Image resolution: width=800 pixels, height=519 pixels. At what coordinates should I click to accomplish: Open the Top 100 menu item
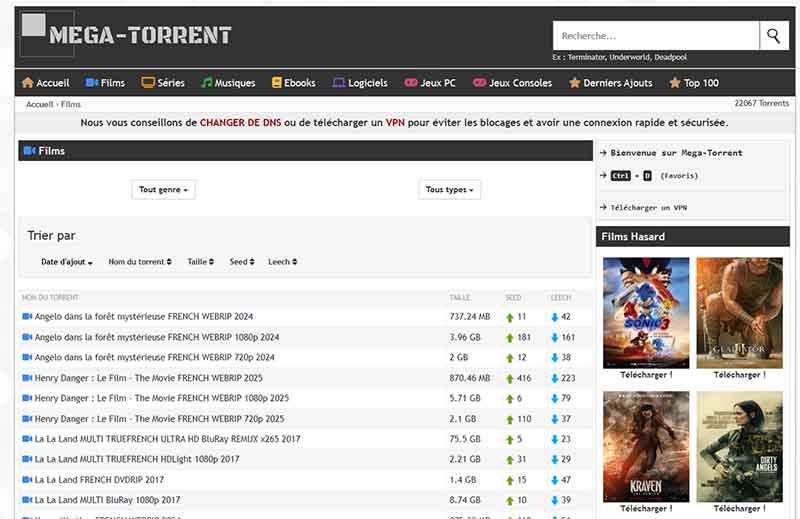tap(694, 83)
